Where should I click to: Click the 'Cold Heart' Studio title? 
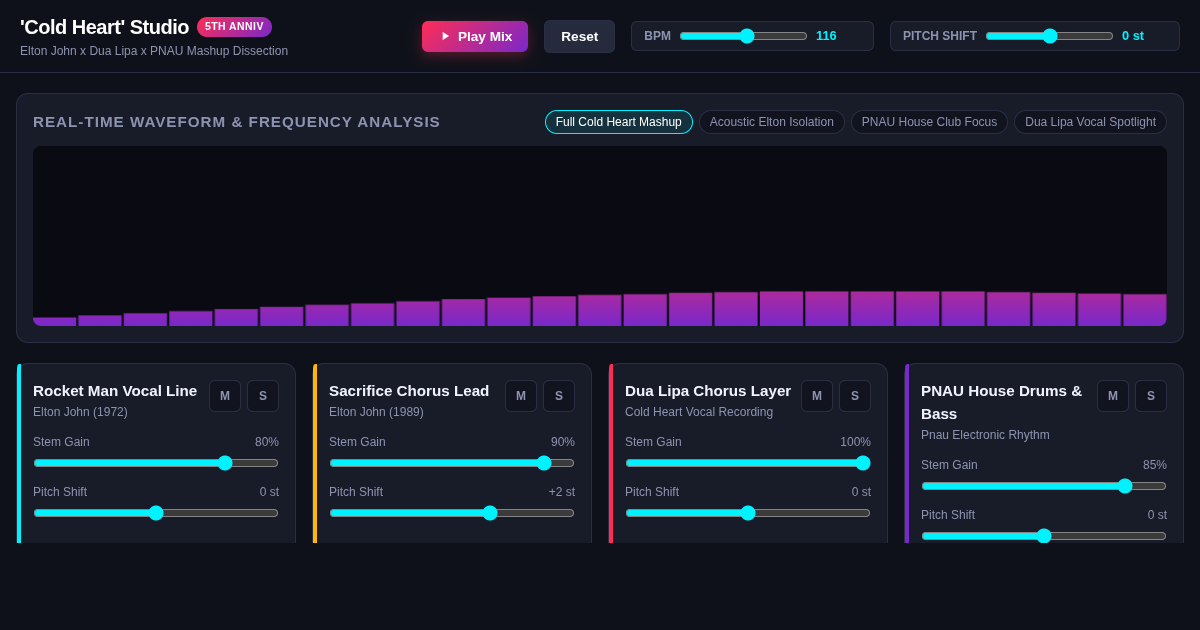pyautogui.click(x=104, y=27)
